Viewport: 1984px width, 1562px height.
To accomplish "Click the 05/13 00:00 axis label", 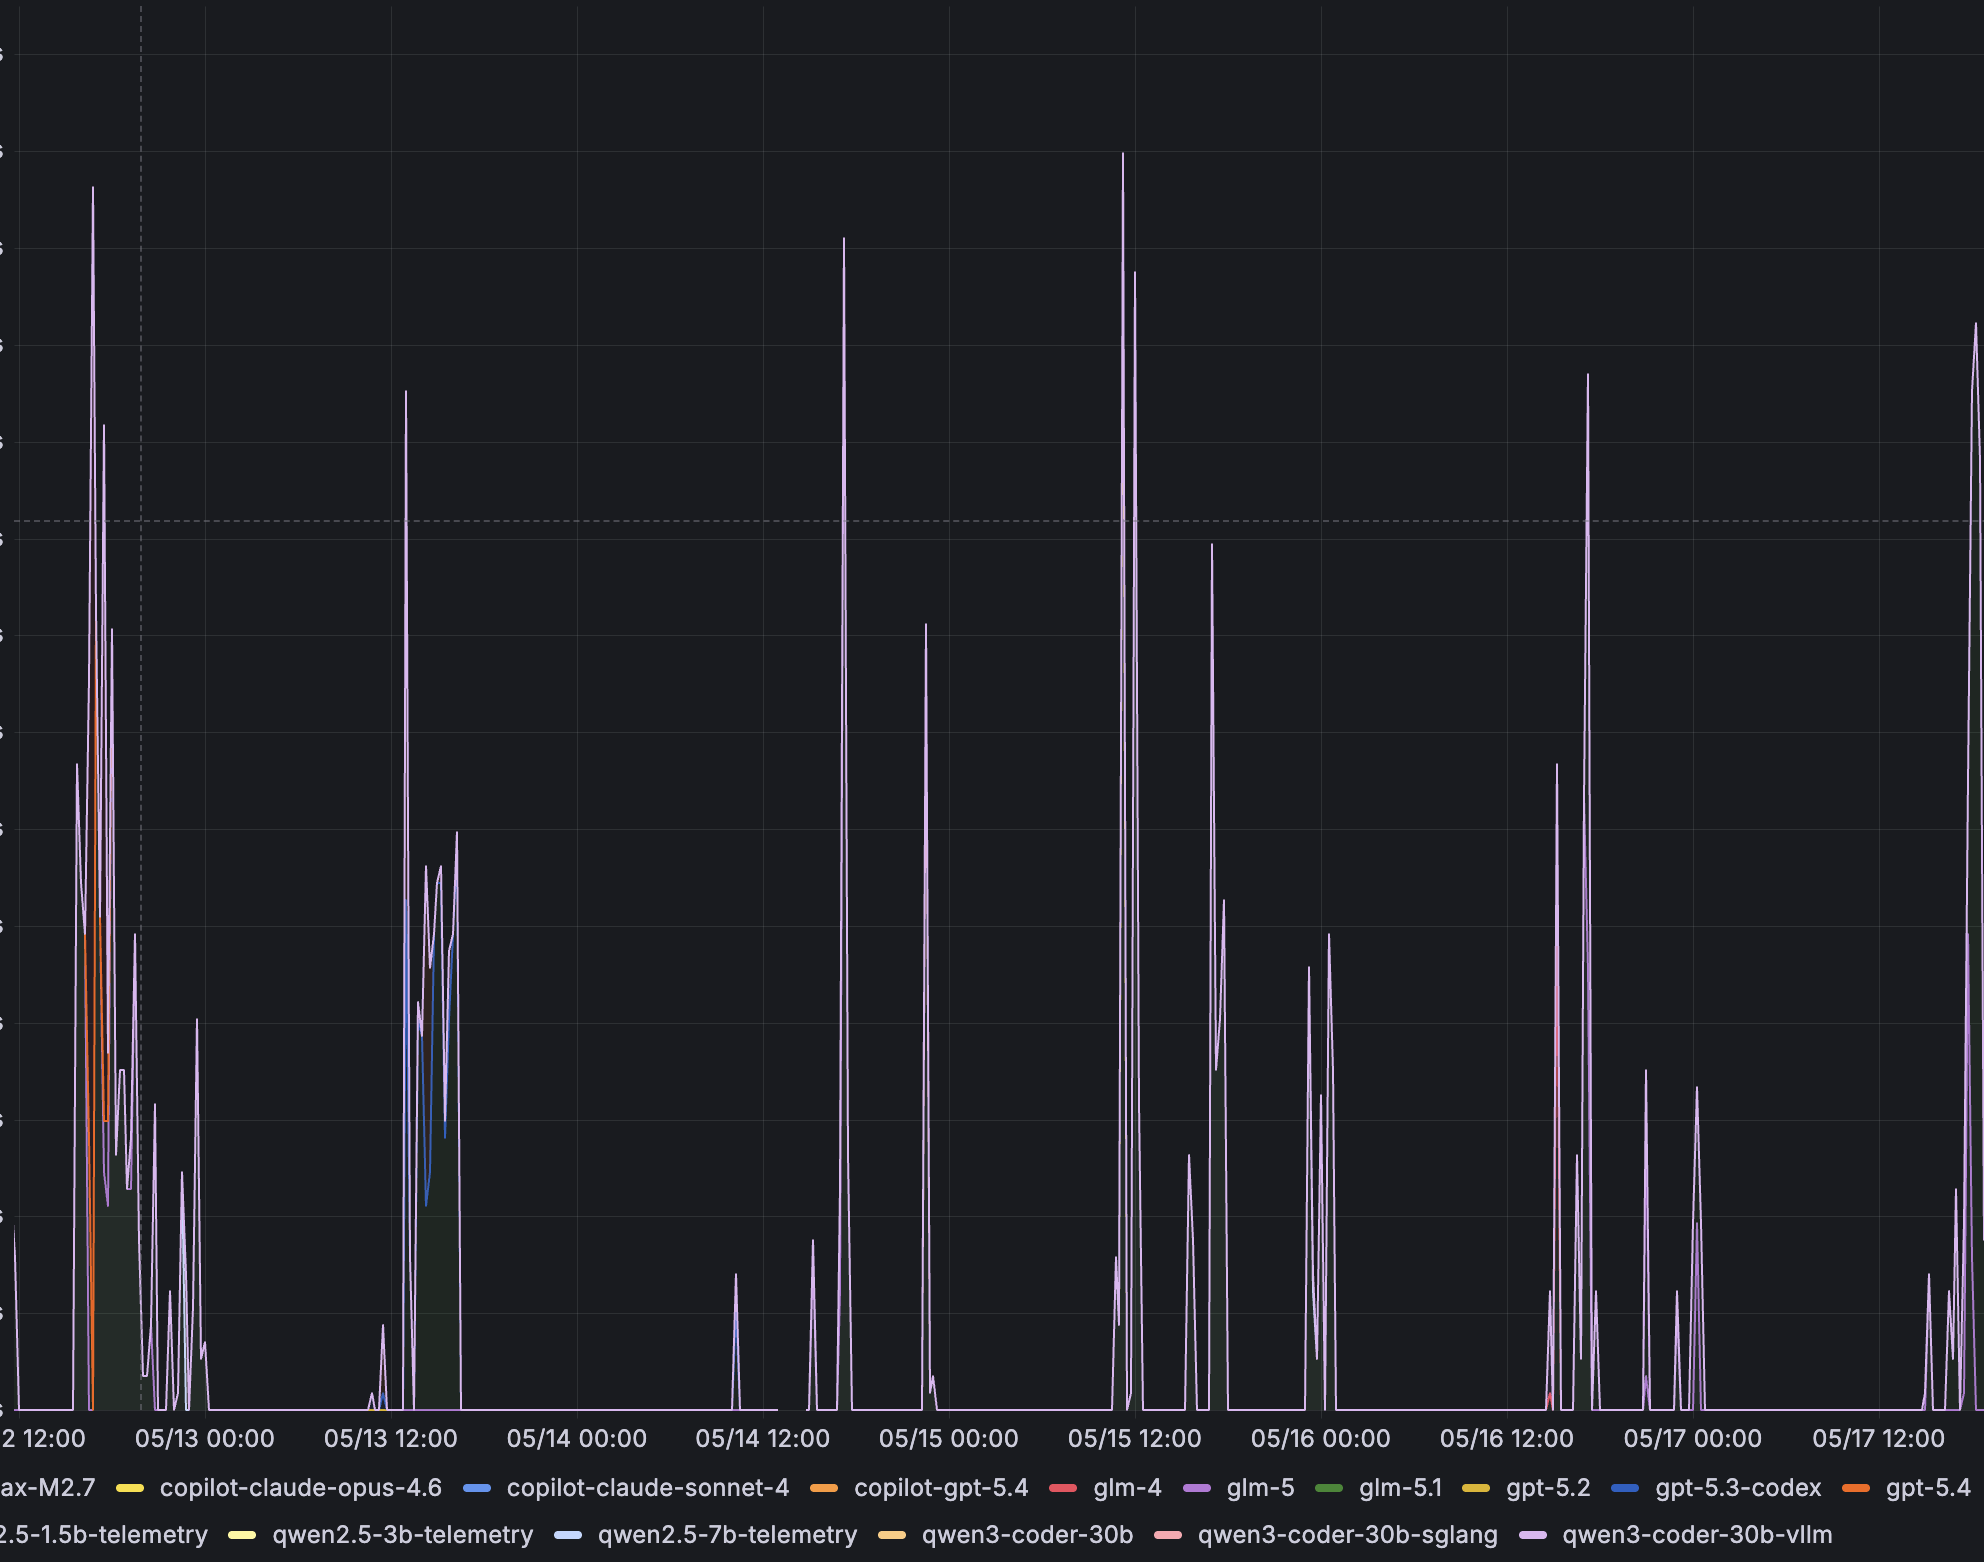I will click(x=205, y=1439).
